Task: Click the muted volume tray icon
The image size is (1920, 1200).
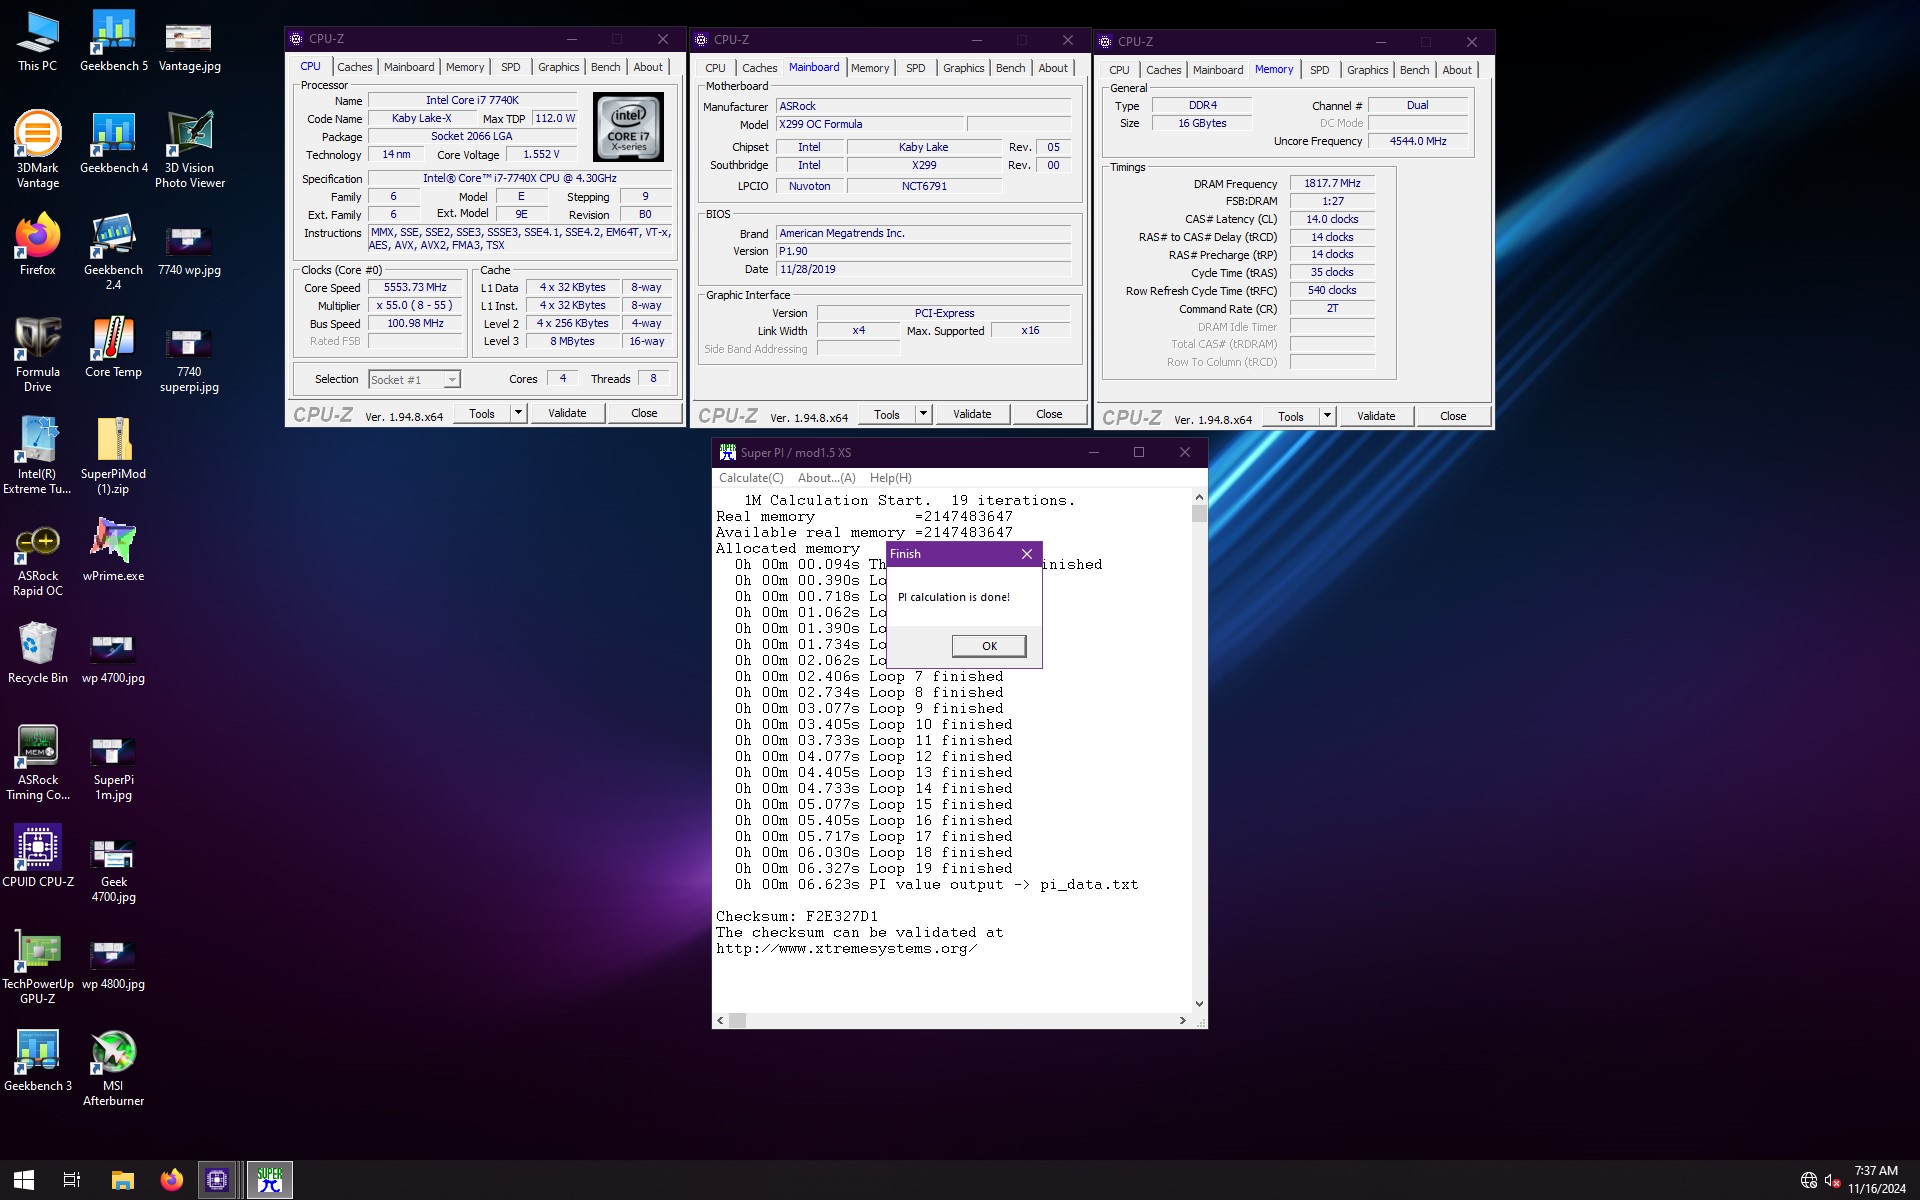Action: [x=1832, y=1180]
